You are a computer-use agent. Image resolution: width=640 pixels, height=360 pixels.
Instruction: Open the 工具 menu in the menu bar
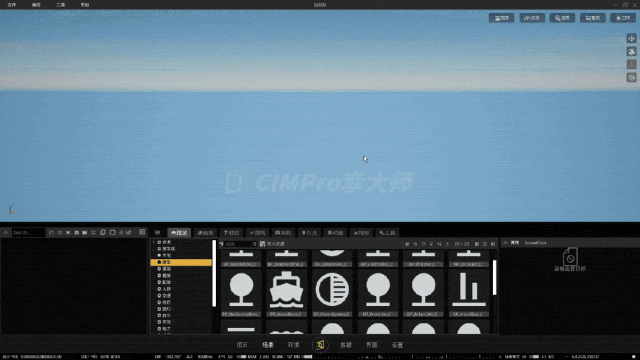click(x=60, y=5)
